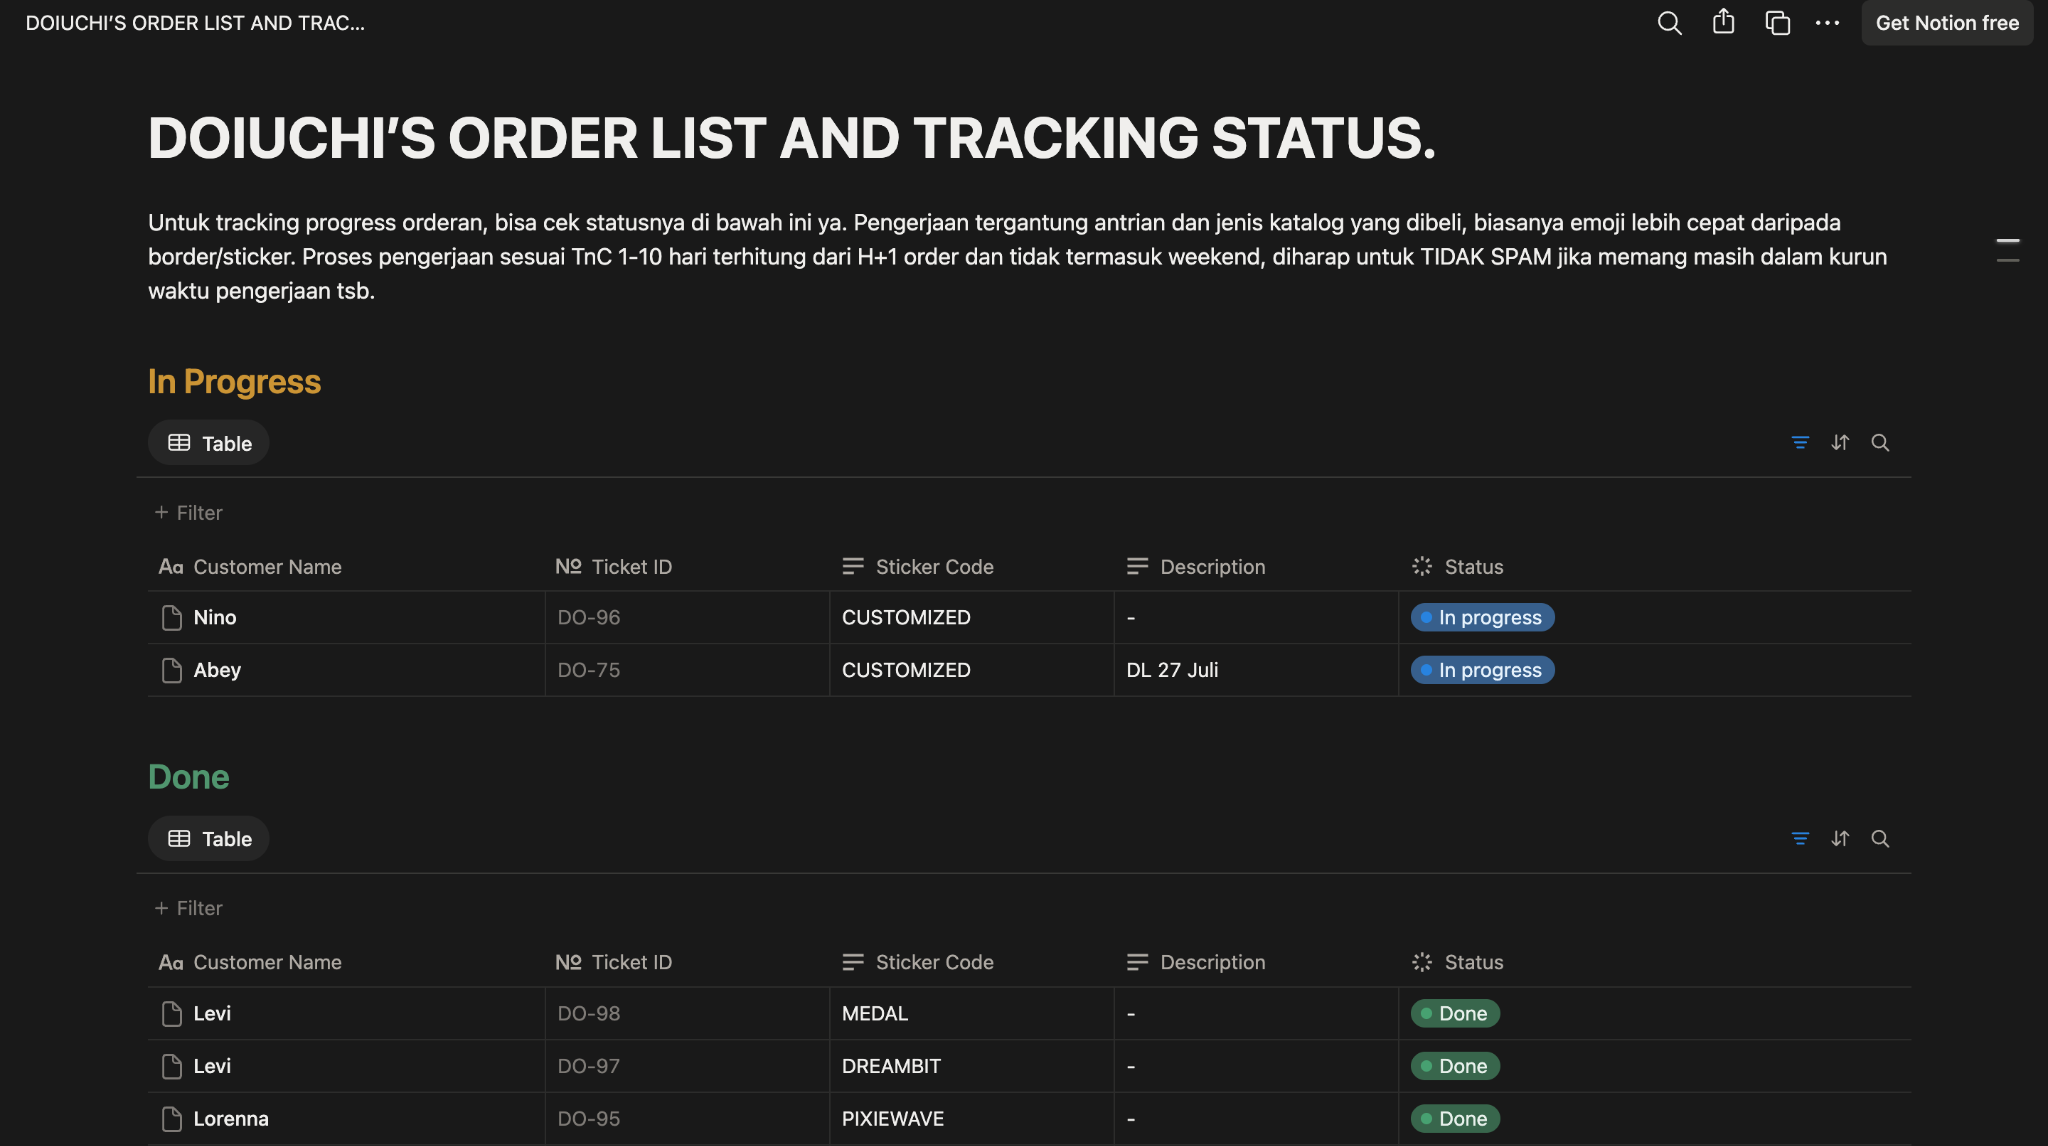Open the page outline indicator on right edge

pos(2008,250)
